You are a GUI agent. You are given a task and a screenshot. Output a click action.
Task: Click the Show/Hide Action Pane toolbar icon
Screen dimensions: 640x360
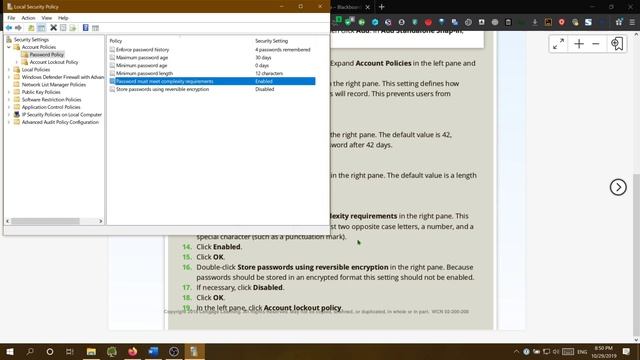95,28
